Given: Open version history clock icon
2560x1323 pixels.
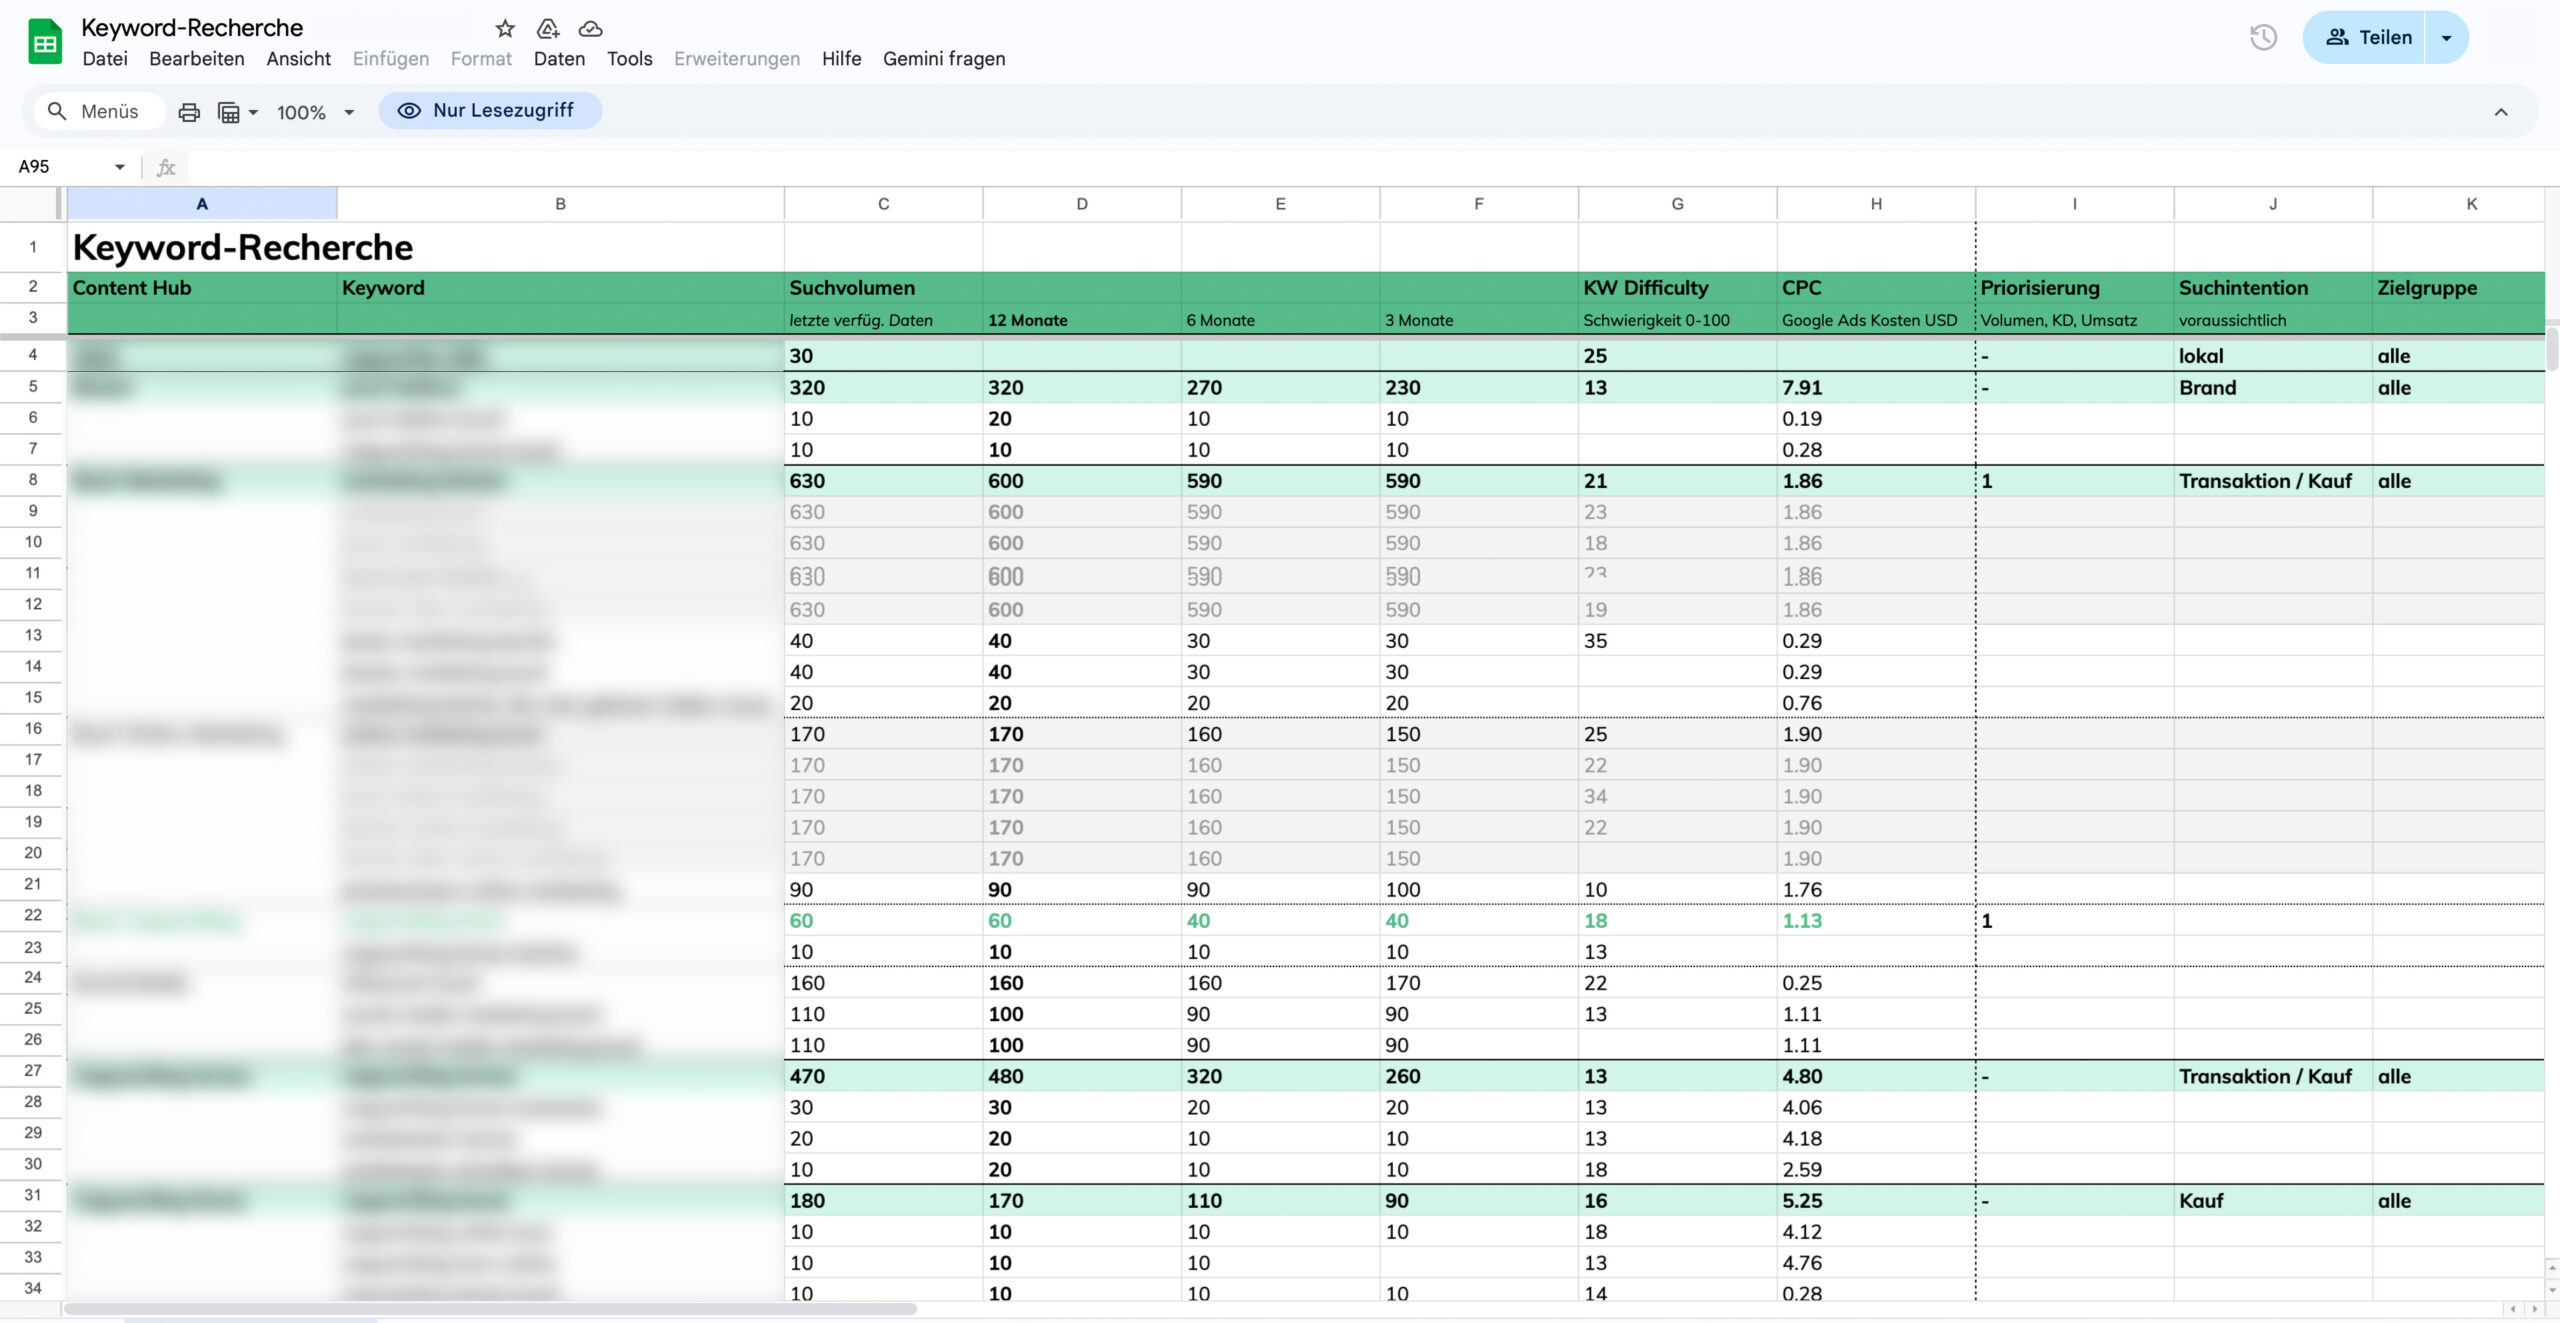Looking at the screenshot, I should pyautogui.click(x=2263, y=38).
